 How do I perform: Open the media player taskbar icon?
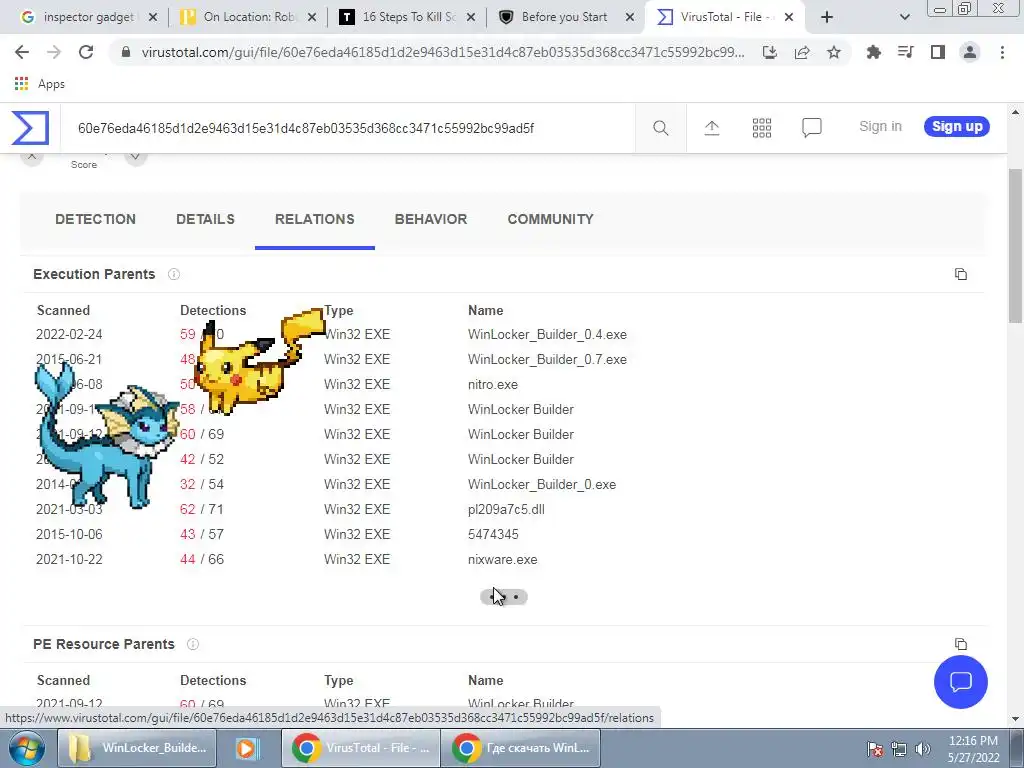coord(247,748)
